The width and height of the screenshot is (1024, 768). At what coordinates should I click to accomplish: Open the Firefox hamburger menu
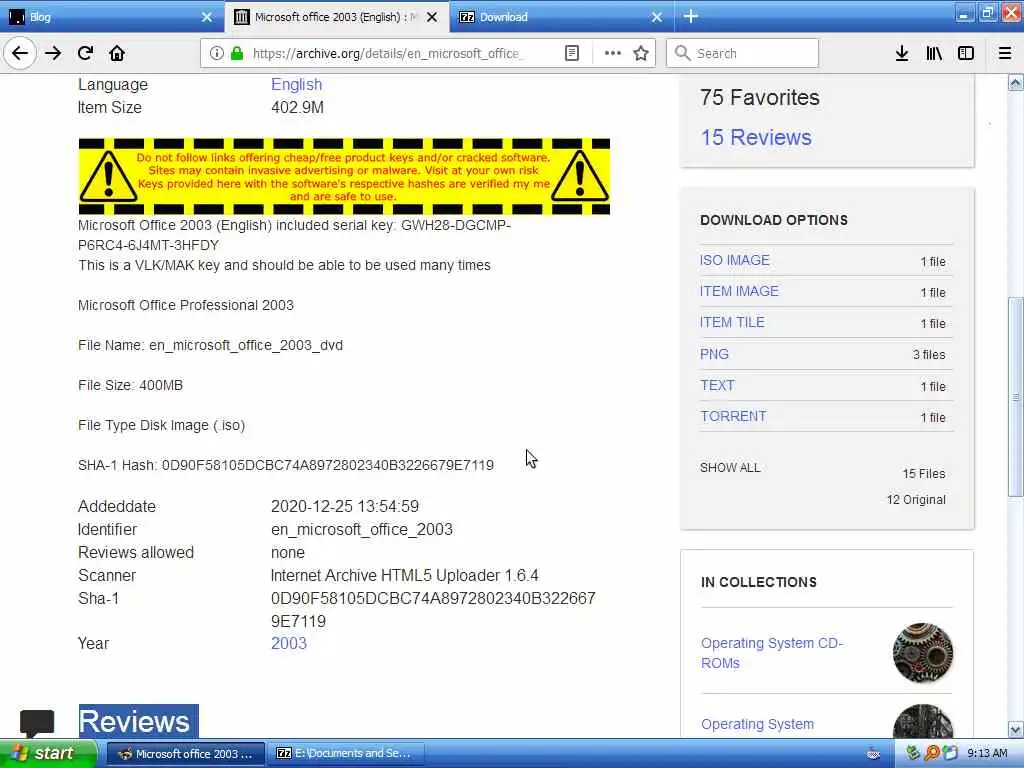tap(1005, 53)
